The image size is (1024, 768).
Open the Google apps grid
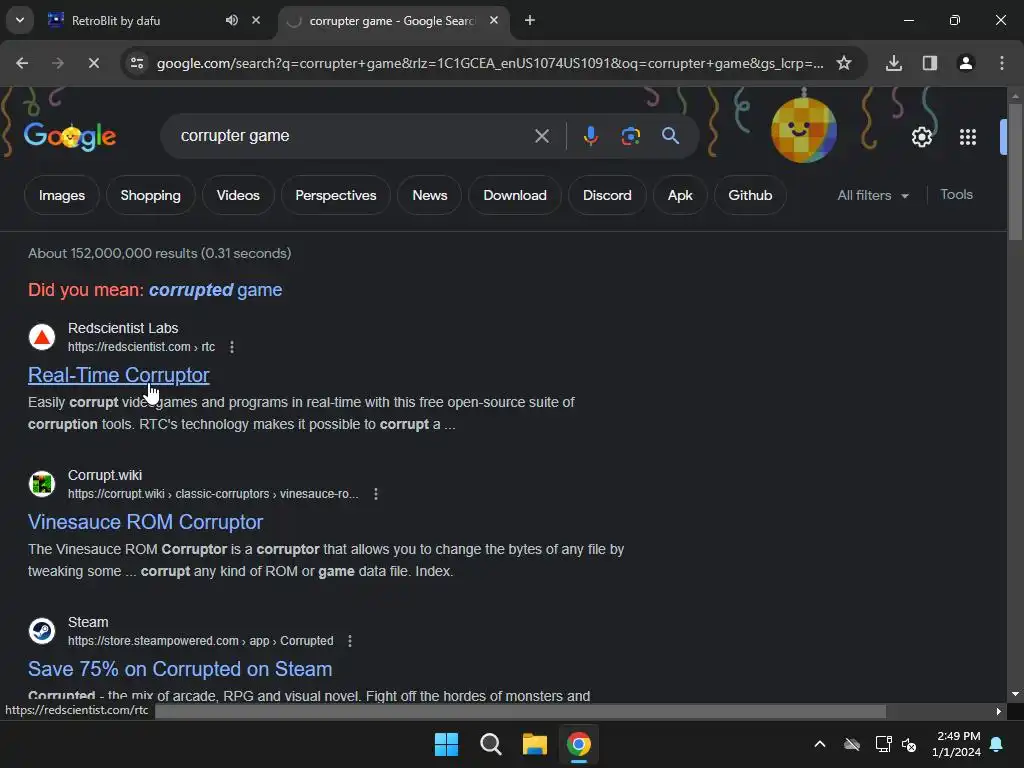pos(967,137)
